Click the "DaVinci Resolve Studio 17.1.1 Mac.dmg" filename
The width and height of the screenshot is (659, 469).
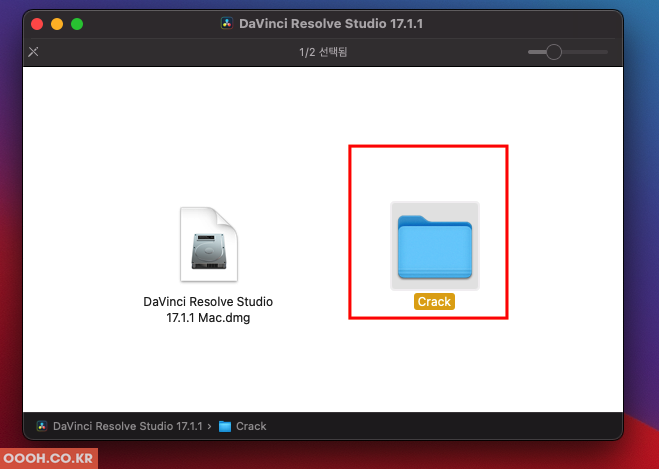208,309
